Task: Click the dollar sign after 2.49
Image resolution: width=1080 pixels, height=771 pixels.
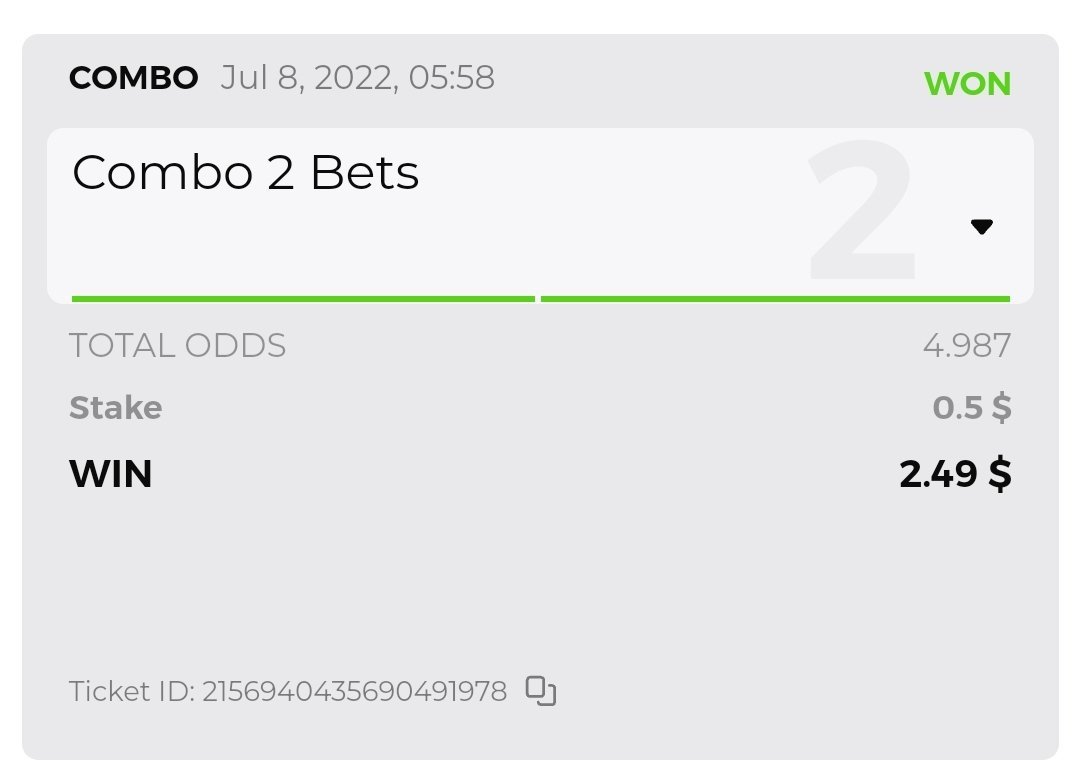Action: 999,473
